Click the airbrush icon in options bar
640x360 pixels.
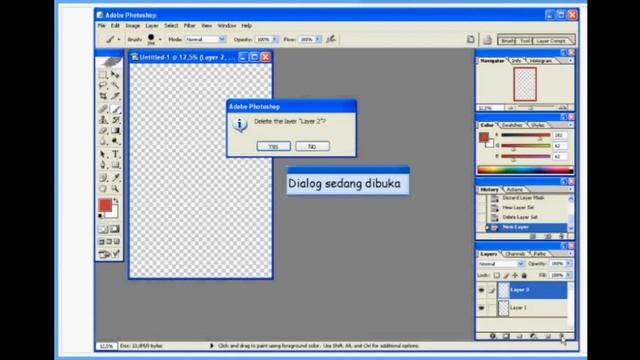click(x=331, y=39)
